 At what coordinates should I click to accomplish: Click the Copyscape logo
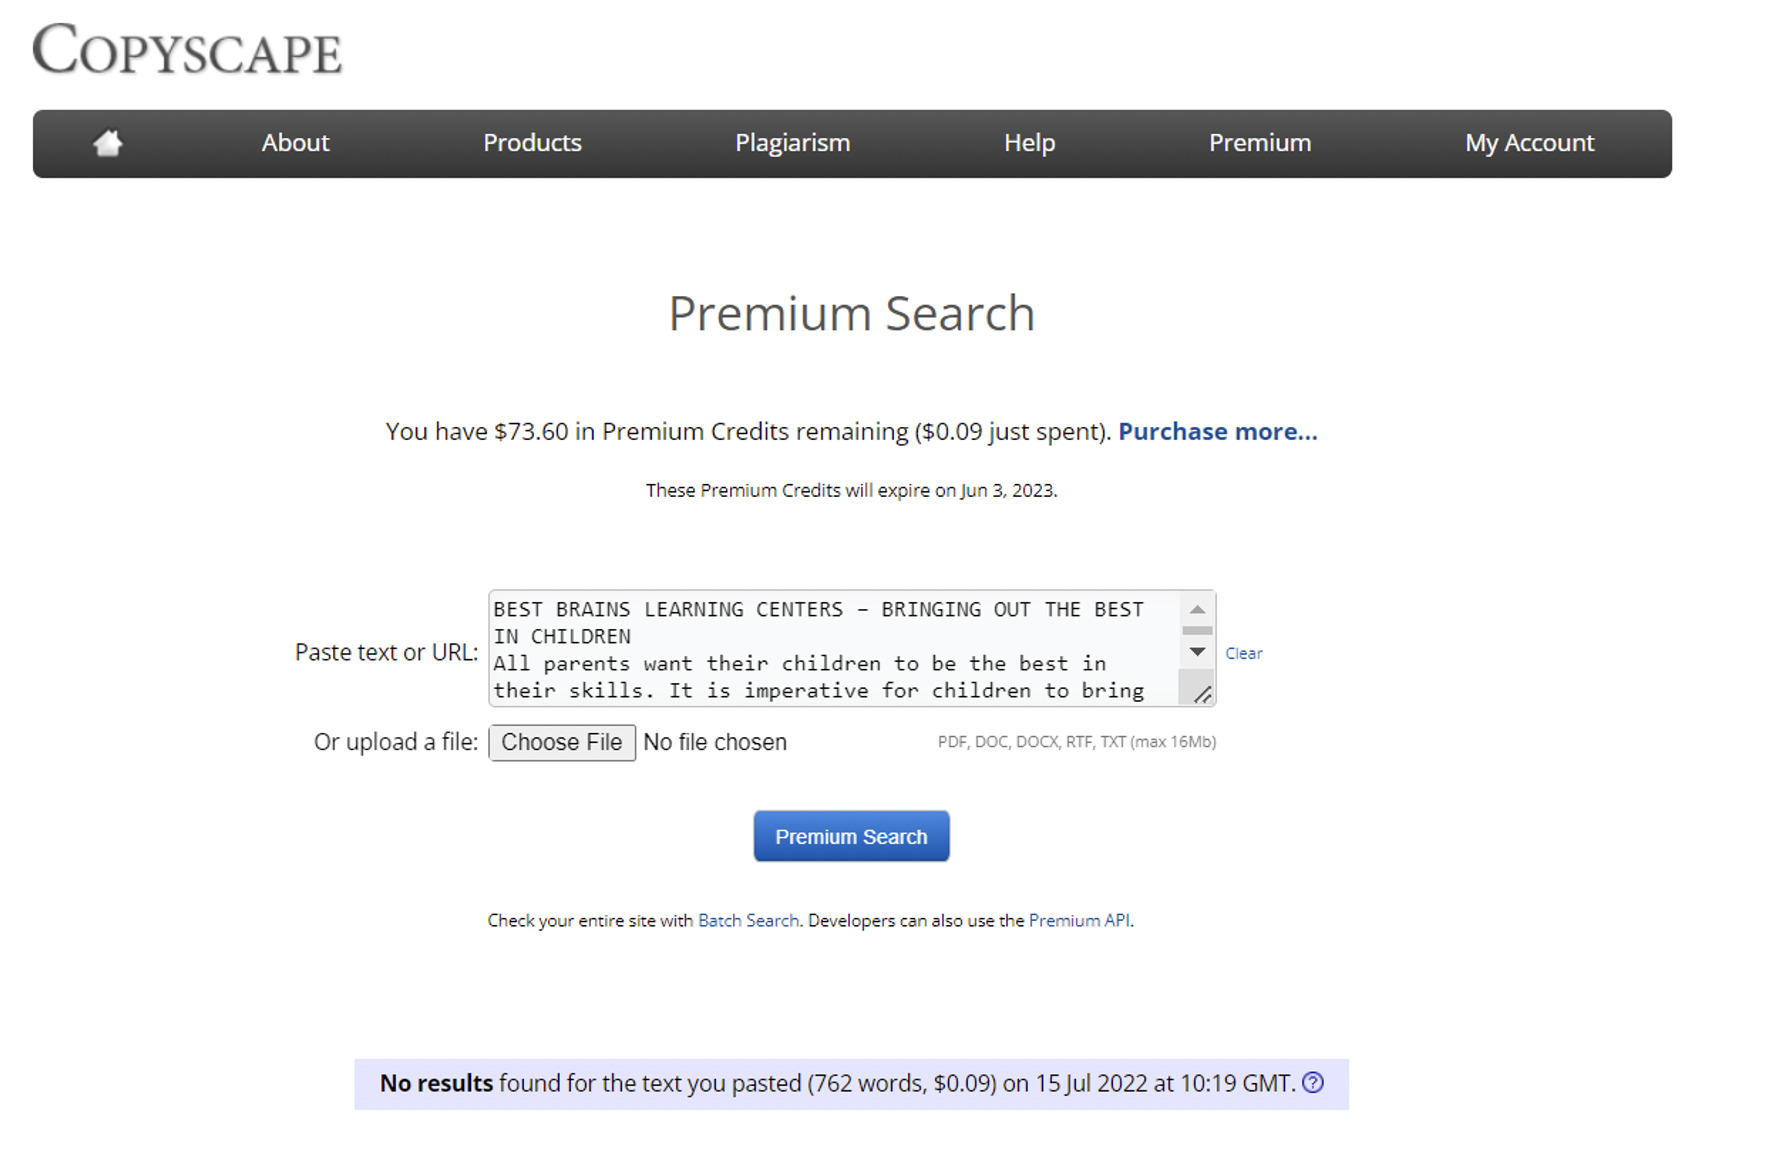pos(187,49)
